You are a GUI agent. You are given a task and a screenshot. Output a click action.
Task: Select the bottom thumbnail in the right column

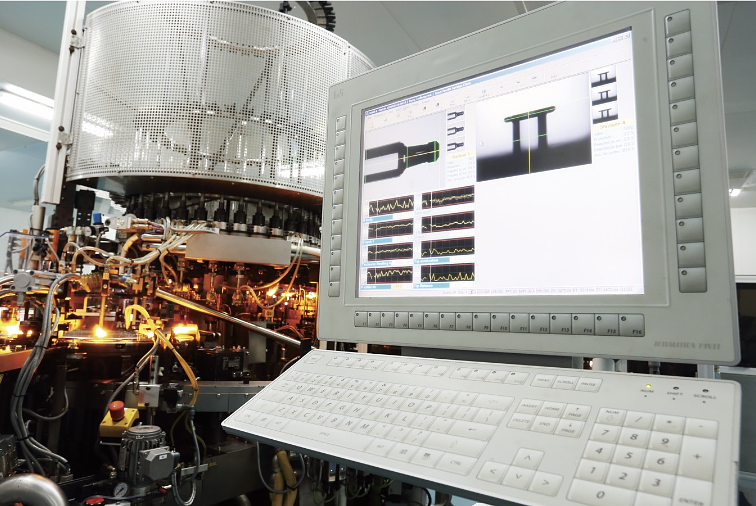coord(604,114)
